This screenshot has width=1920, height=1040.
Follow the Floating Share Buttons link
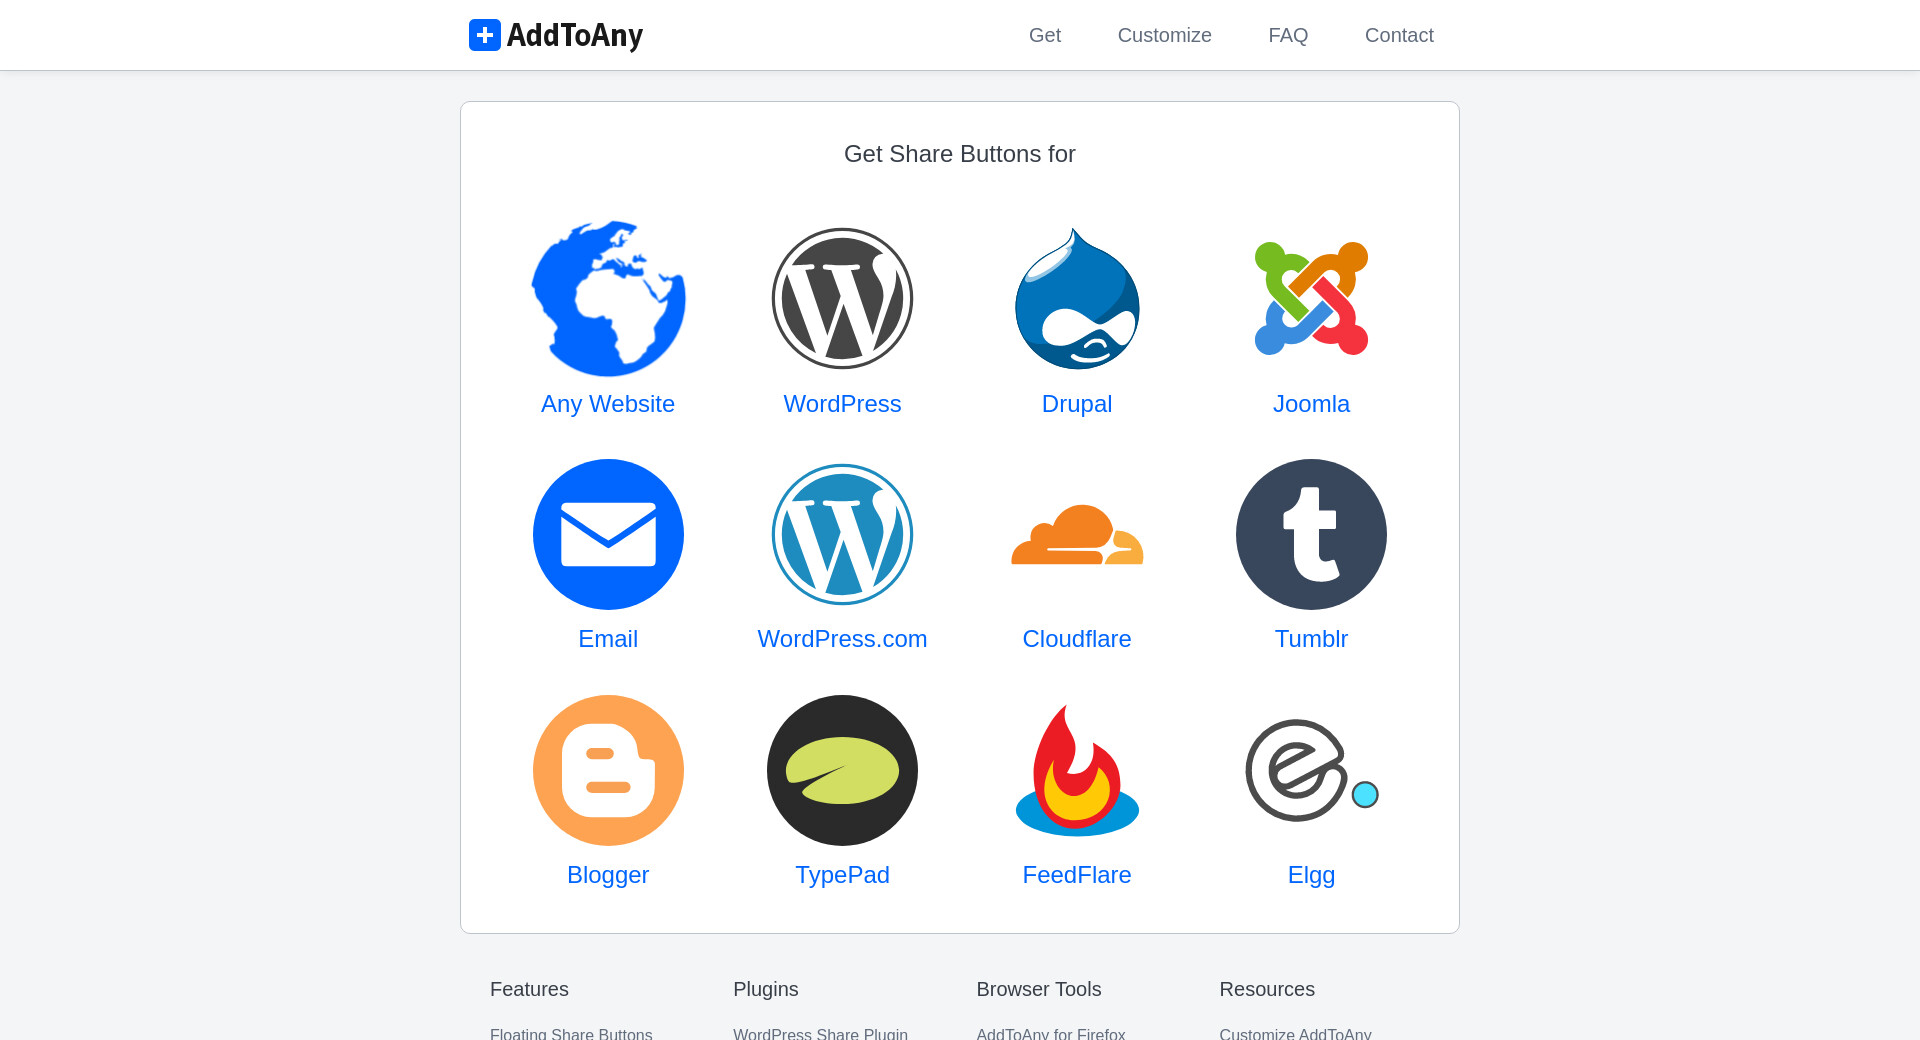pos(571,1033)
